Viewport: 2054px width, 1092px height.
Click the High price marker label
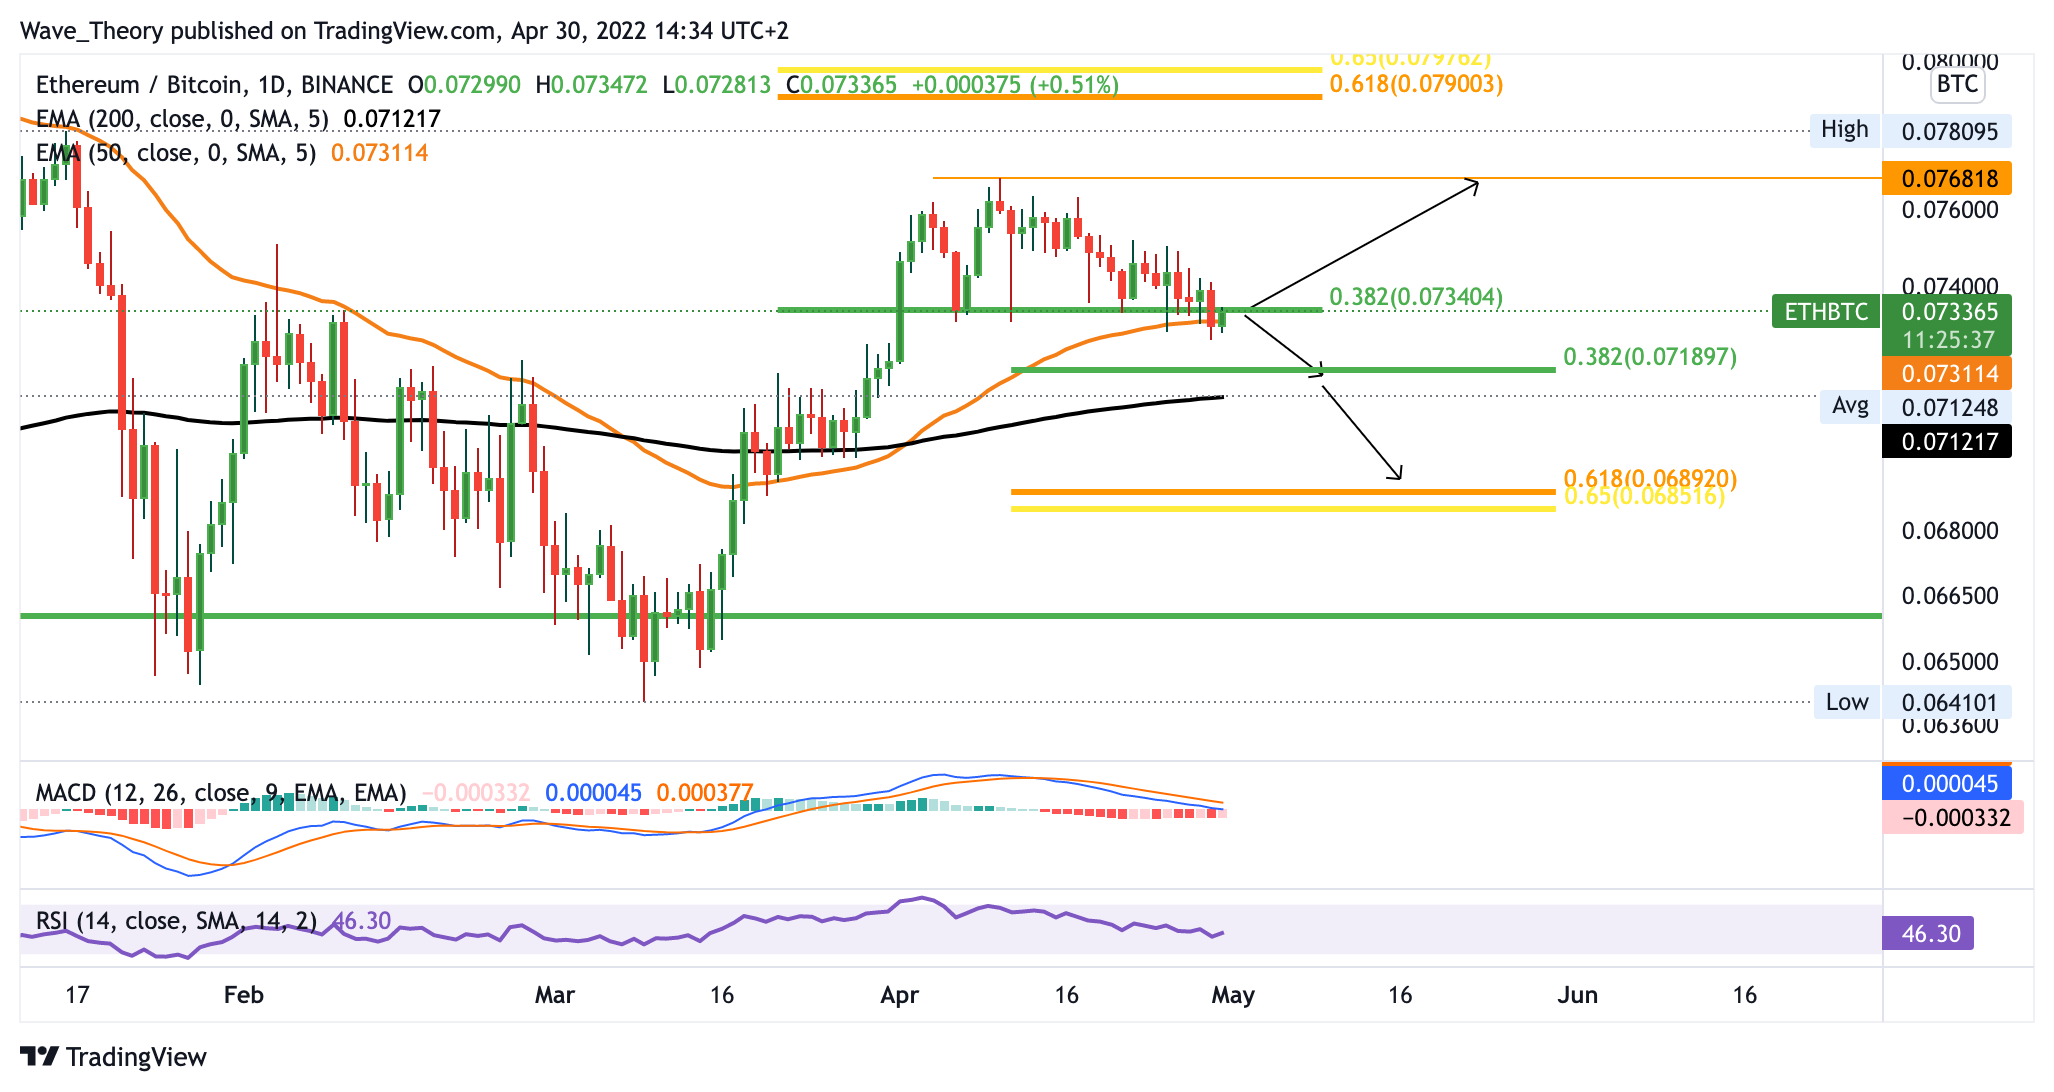1844,130
